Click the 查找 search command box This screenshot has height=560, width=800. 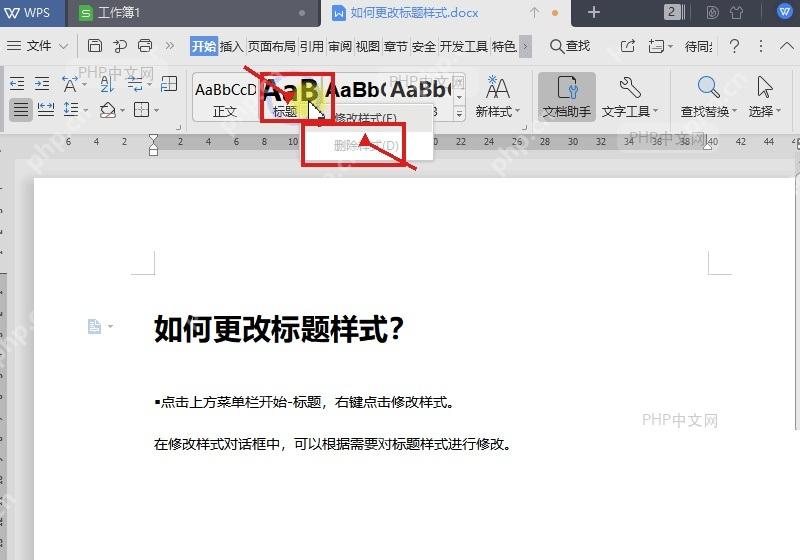point(570,46)
